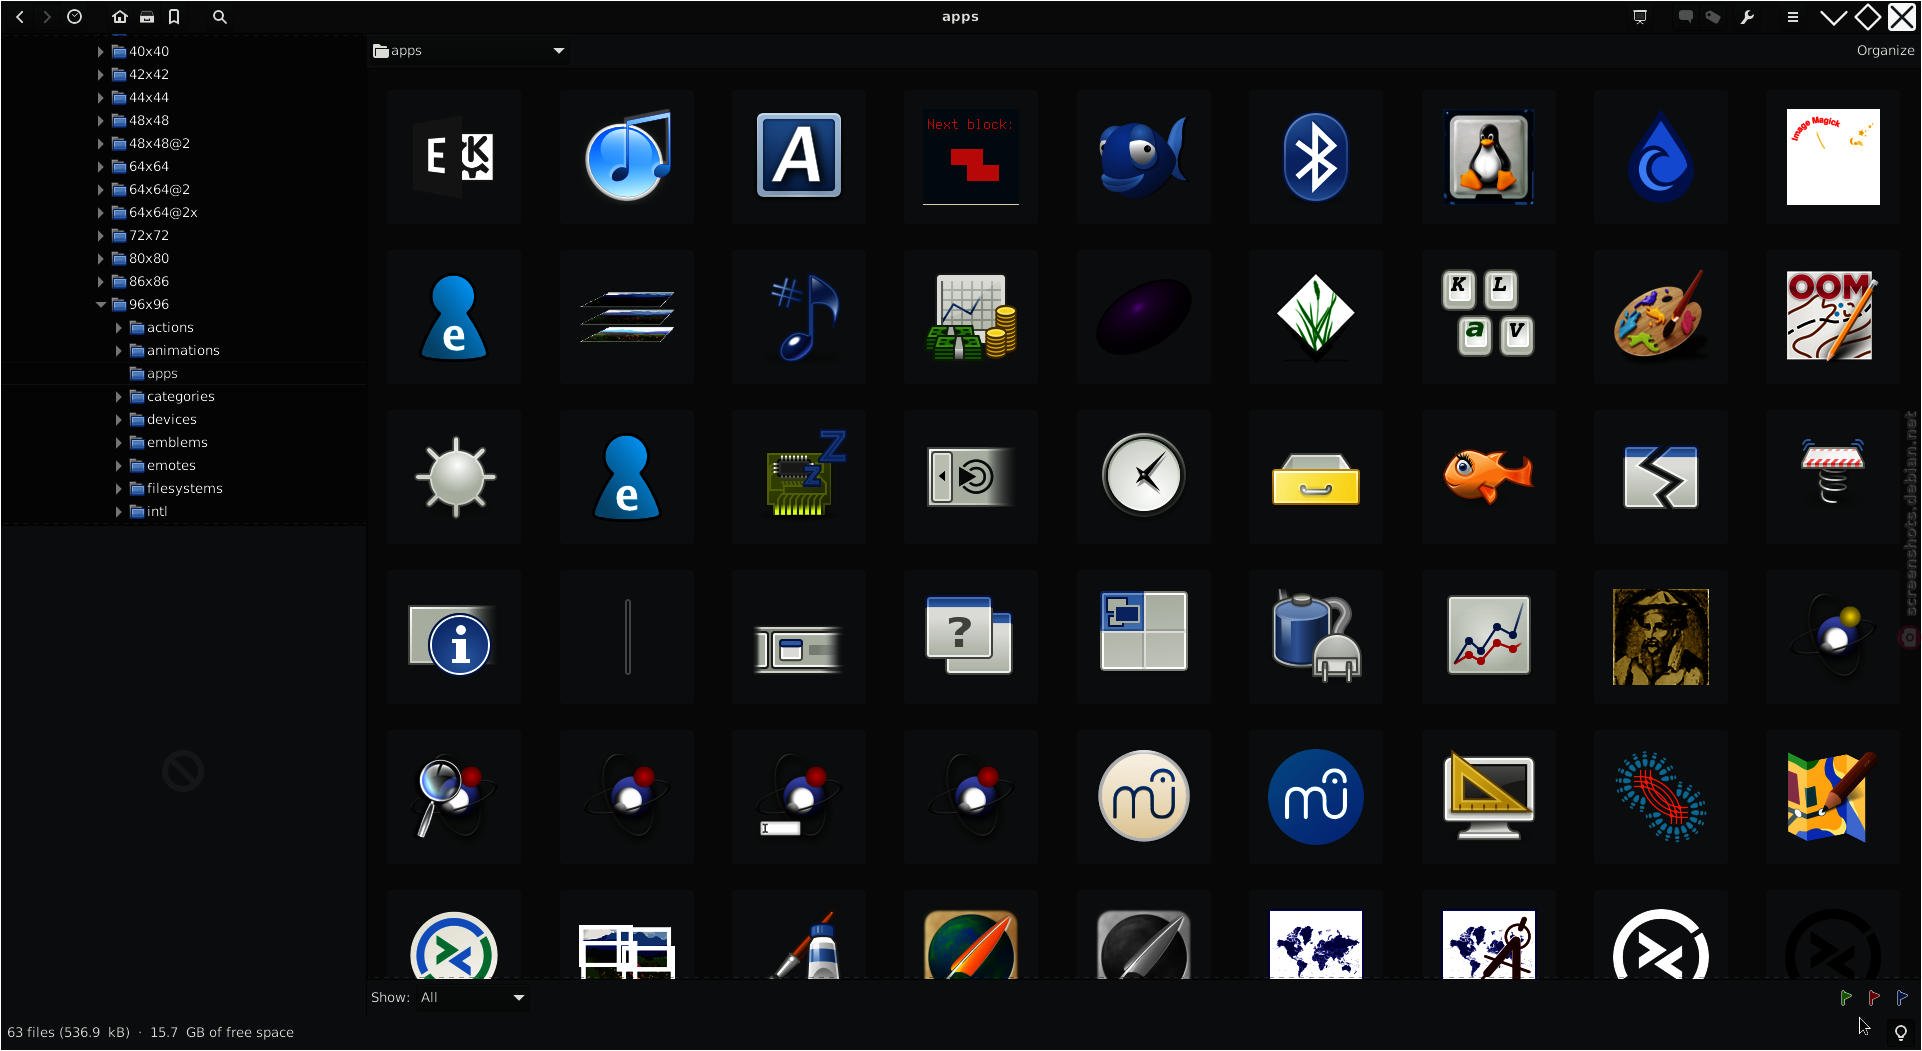Image resolution: width=1922 pixels, height=1051 pixels.
Task: Expand the 72x72 folder
Action: (100, 236)
